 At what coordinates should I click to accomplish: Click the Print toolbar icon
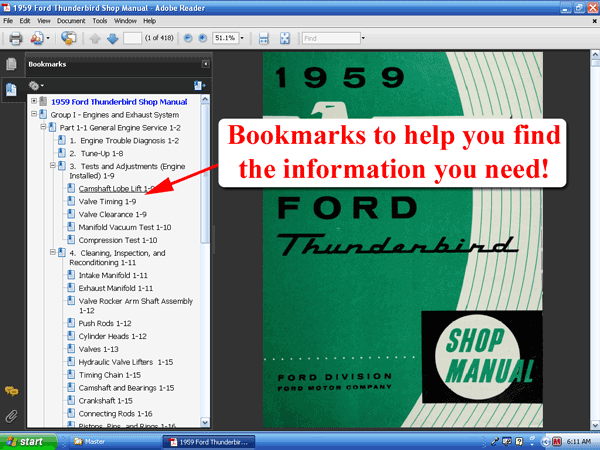(x=16, y=38)
